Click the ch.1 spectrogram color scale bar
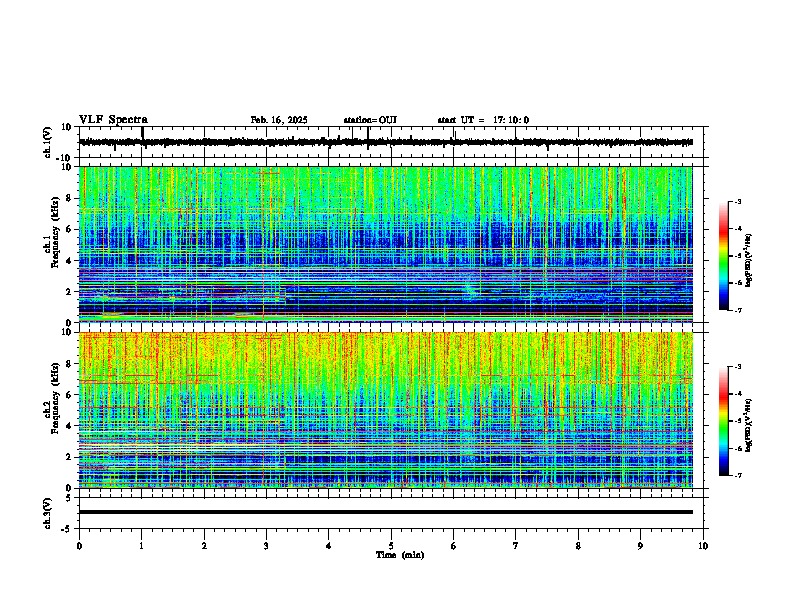Image resolution: width=792 pixels, height=612 pixels. point(724,256)
